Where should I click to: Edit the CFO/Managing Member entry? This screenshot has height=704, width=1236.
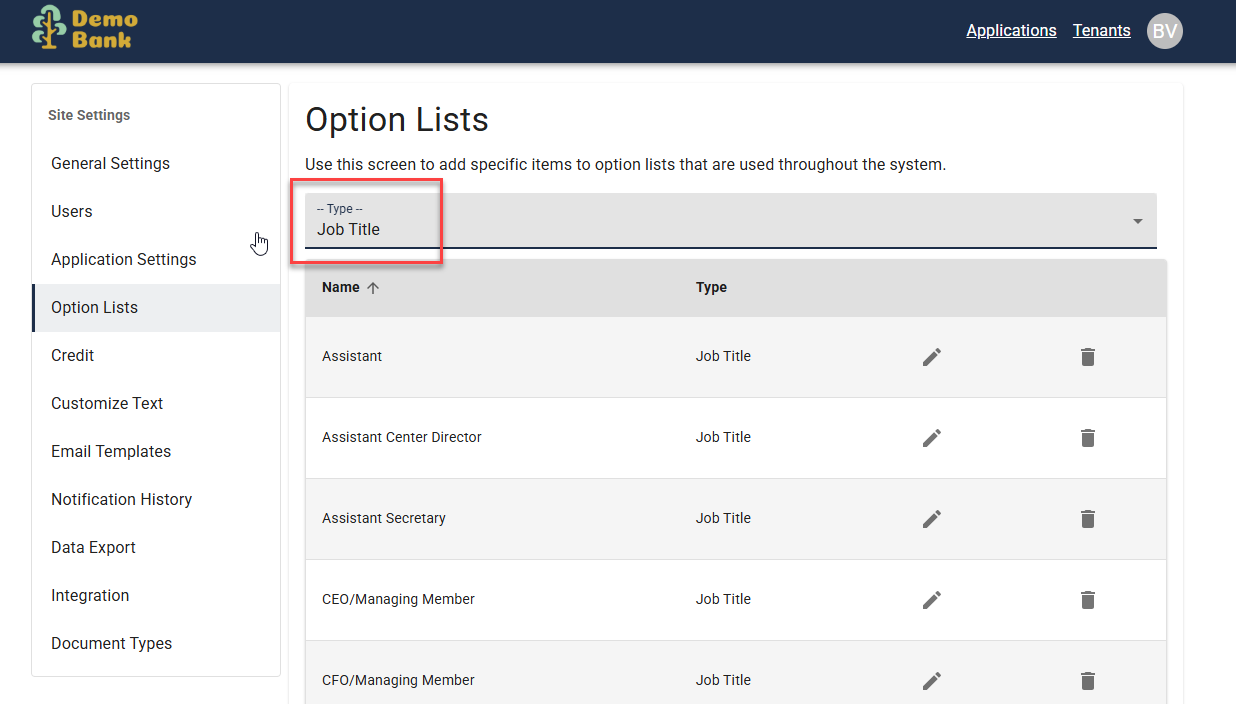(932, 681)
